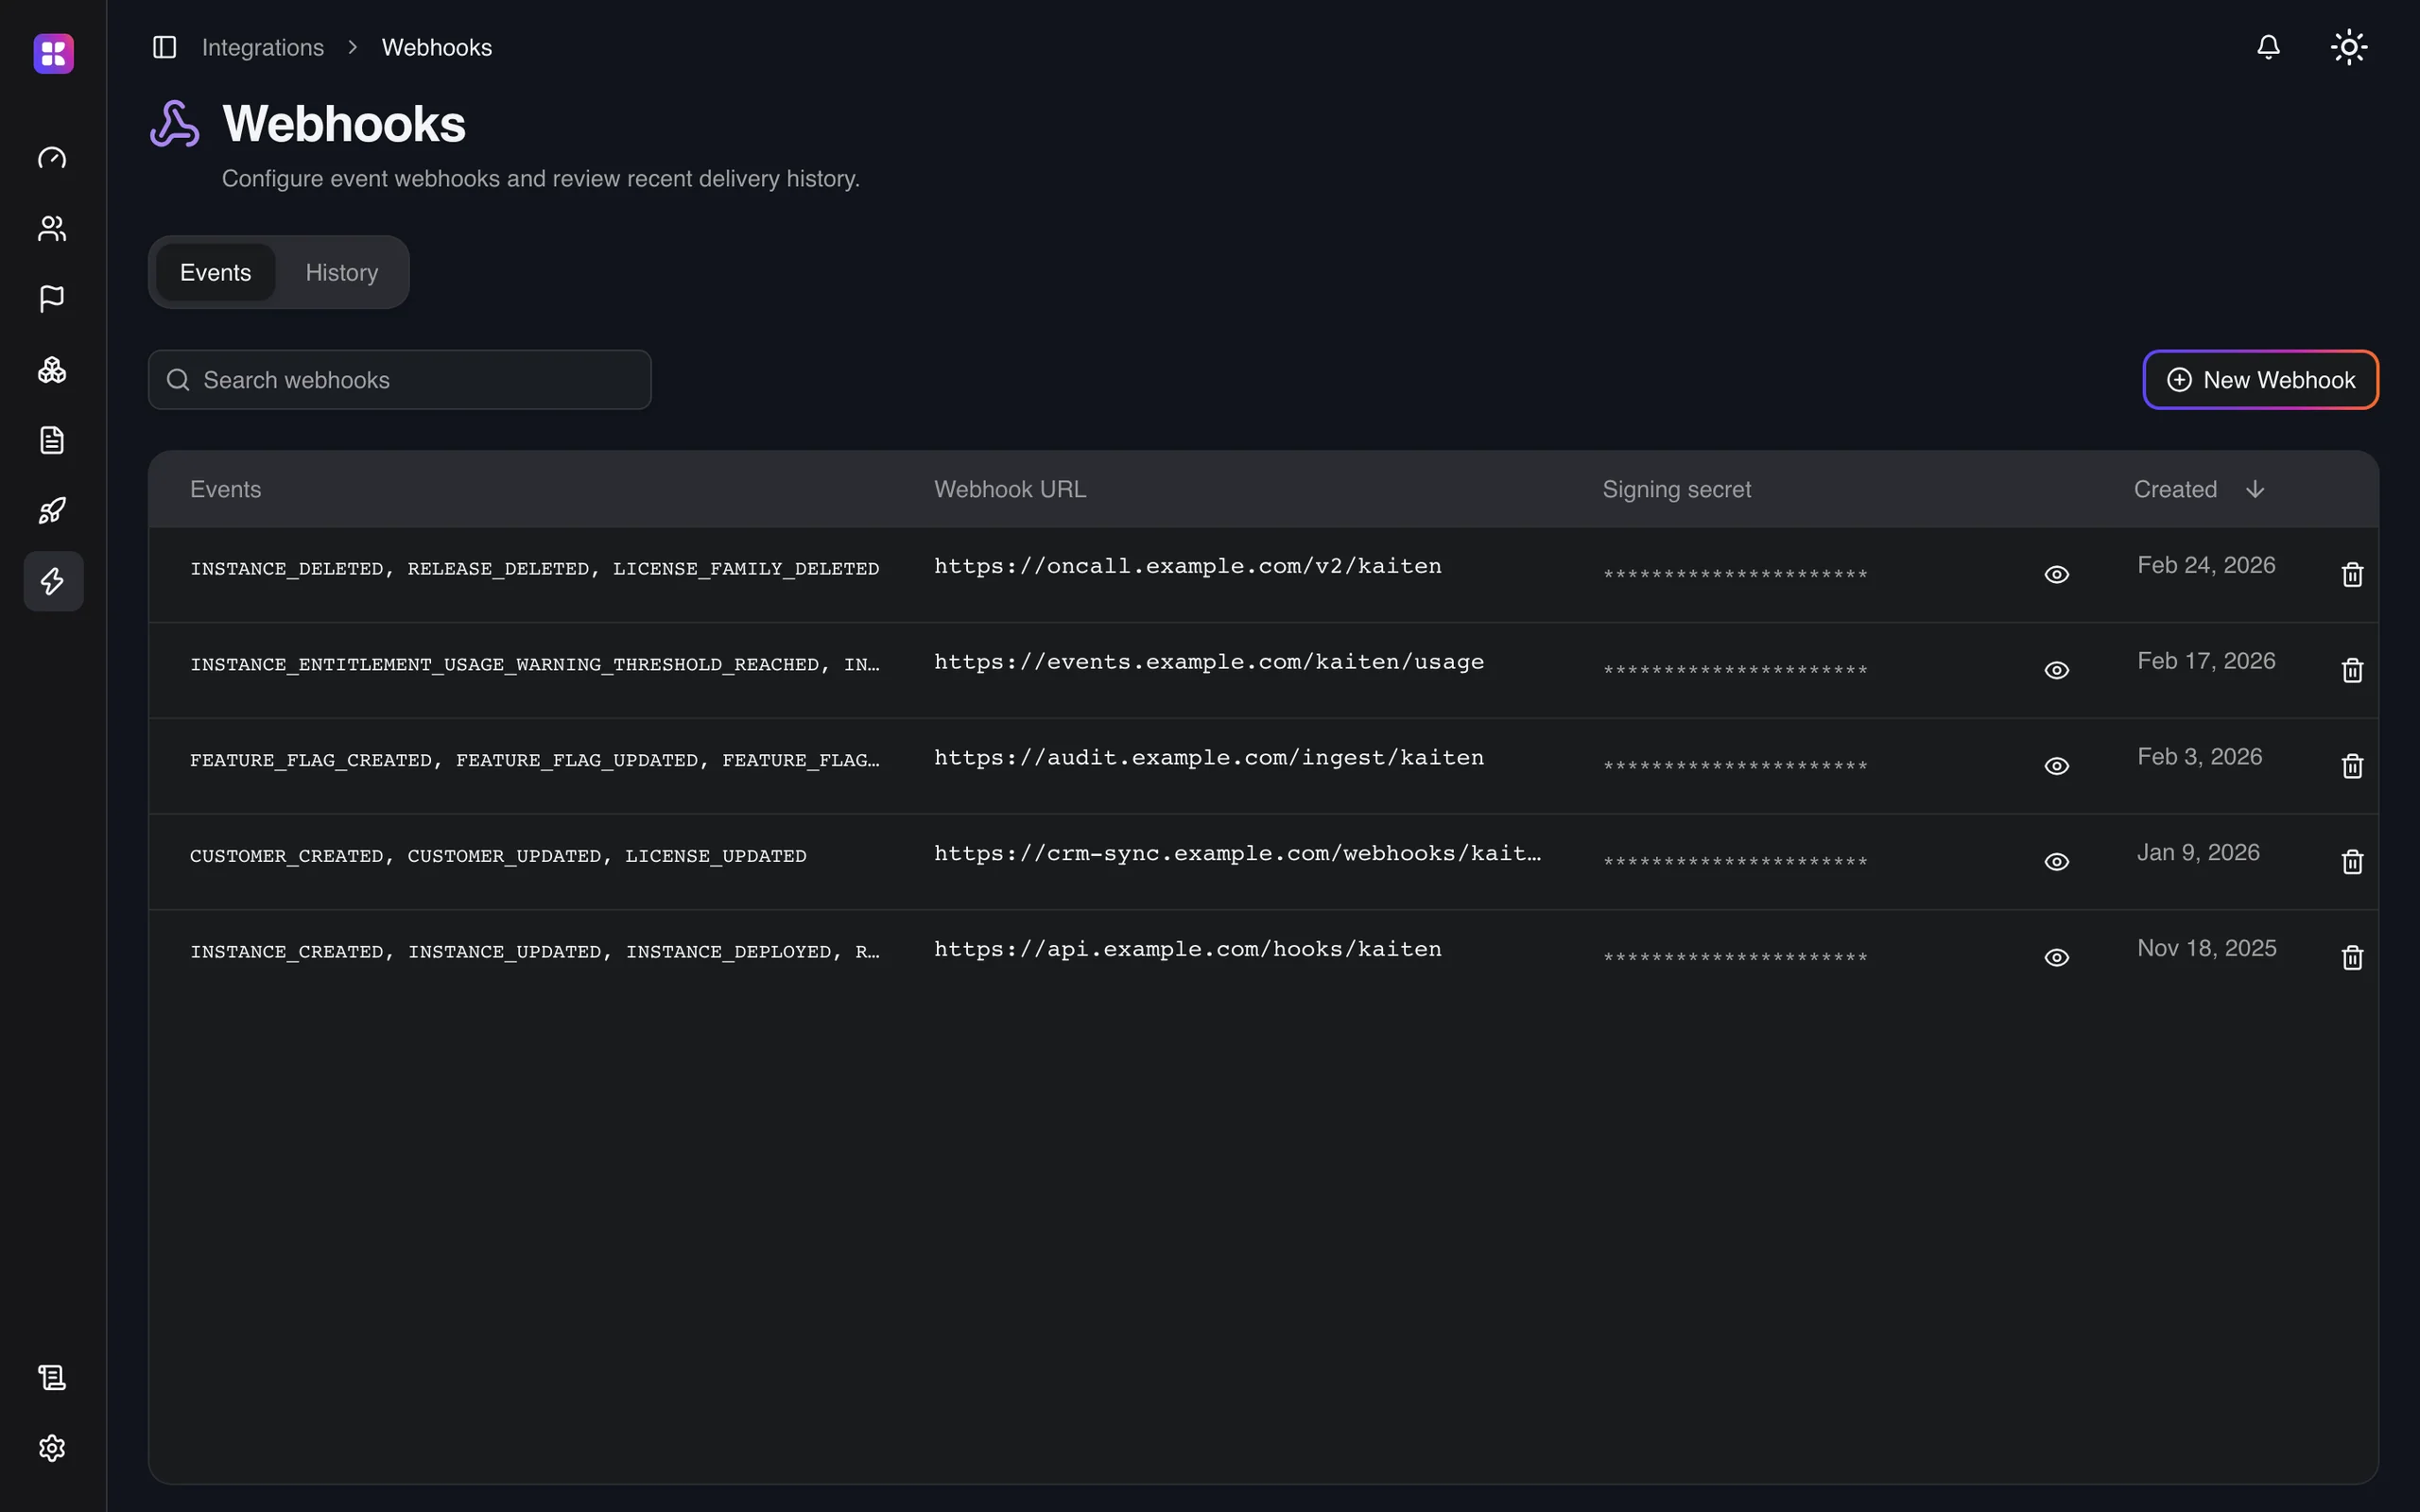
Task: Reveal signing secret for the api hooks webhook
Action: click(x=2056, y=958)
